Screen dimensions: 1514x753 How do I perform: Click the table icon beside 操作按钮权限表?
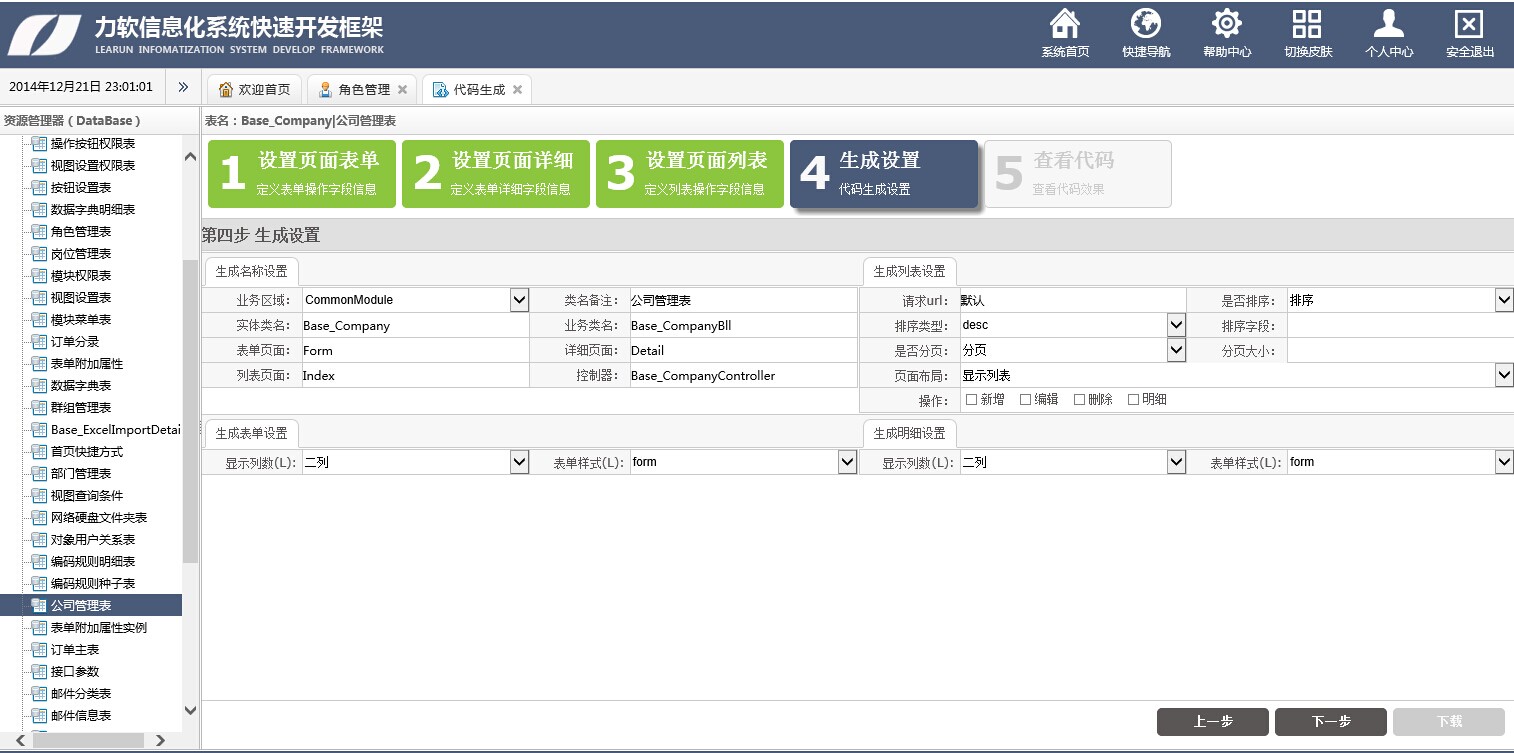click(40, 143)
